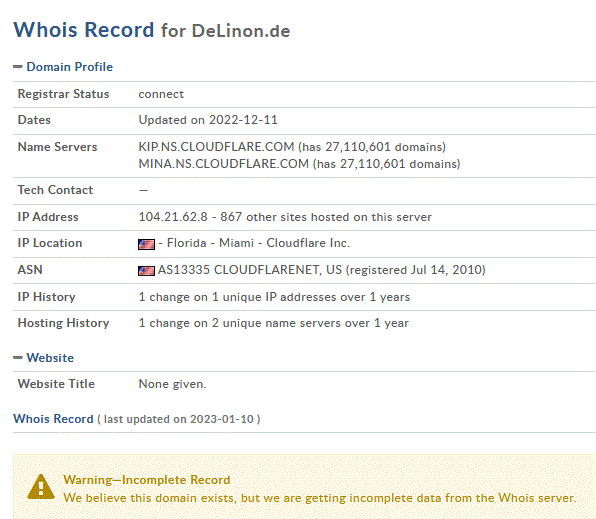Open the IP History change details

click(274, 297)
